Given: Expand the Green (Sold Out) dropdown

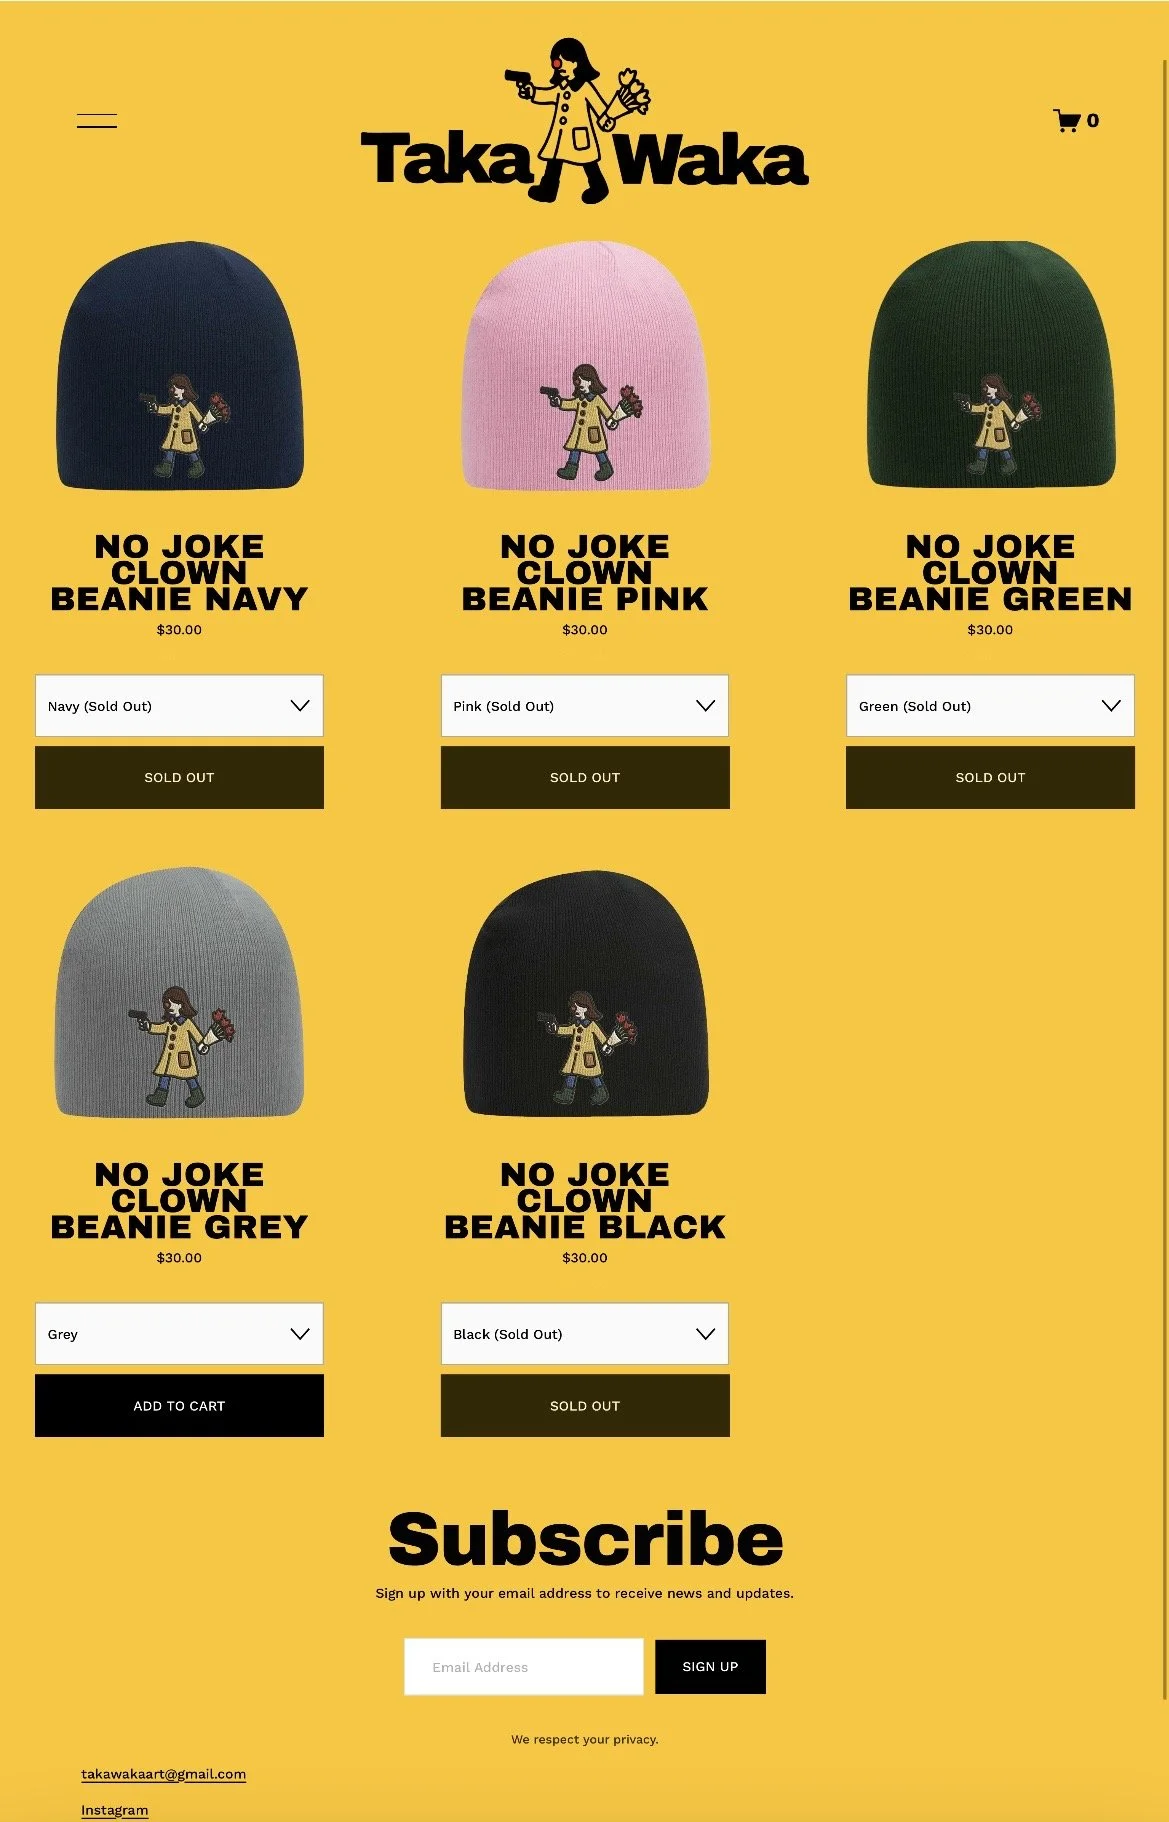Looking at the screenshot, I should pos(990,706).
